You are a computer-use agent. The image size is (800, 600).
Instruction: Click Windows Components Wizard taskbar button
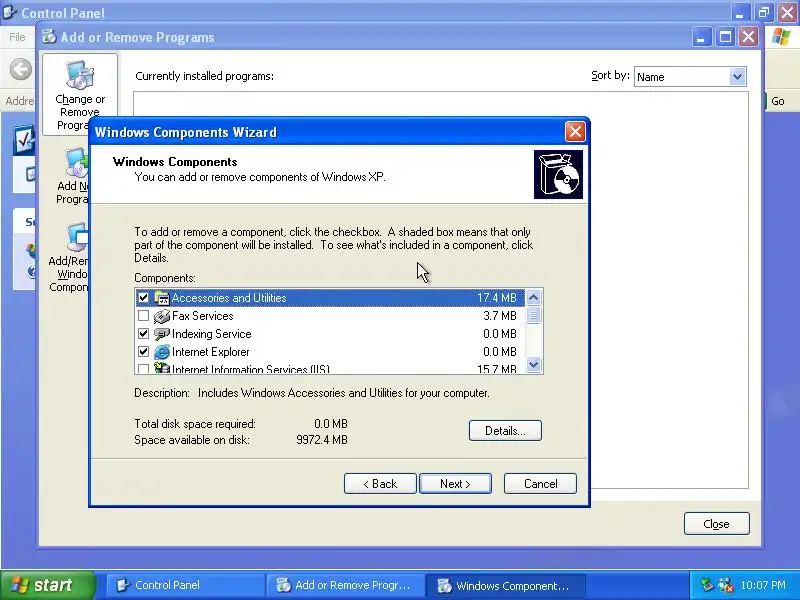point(505,585)
